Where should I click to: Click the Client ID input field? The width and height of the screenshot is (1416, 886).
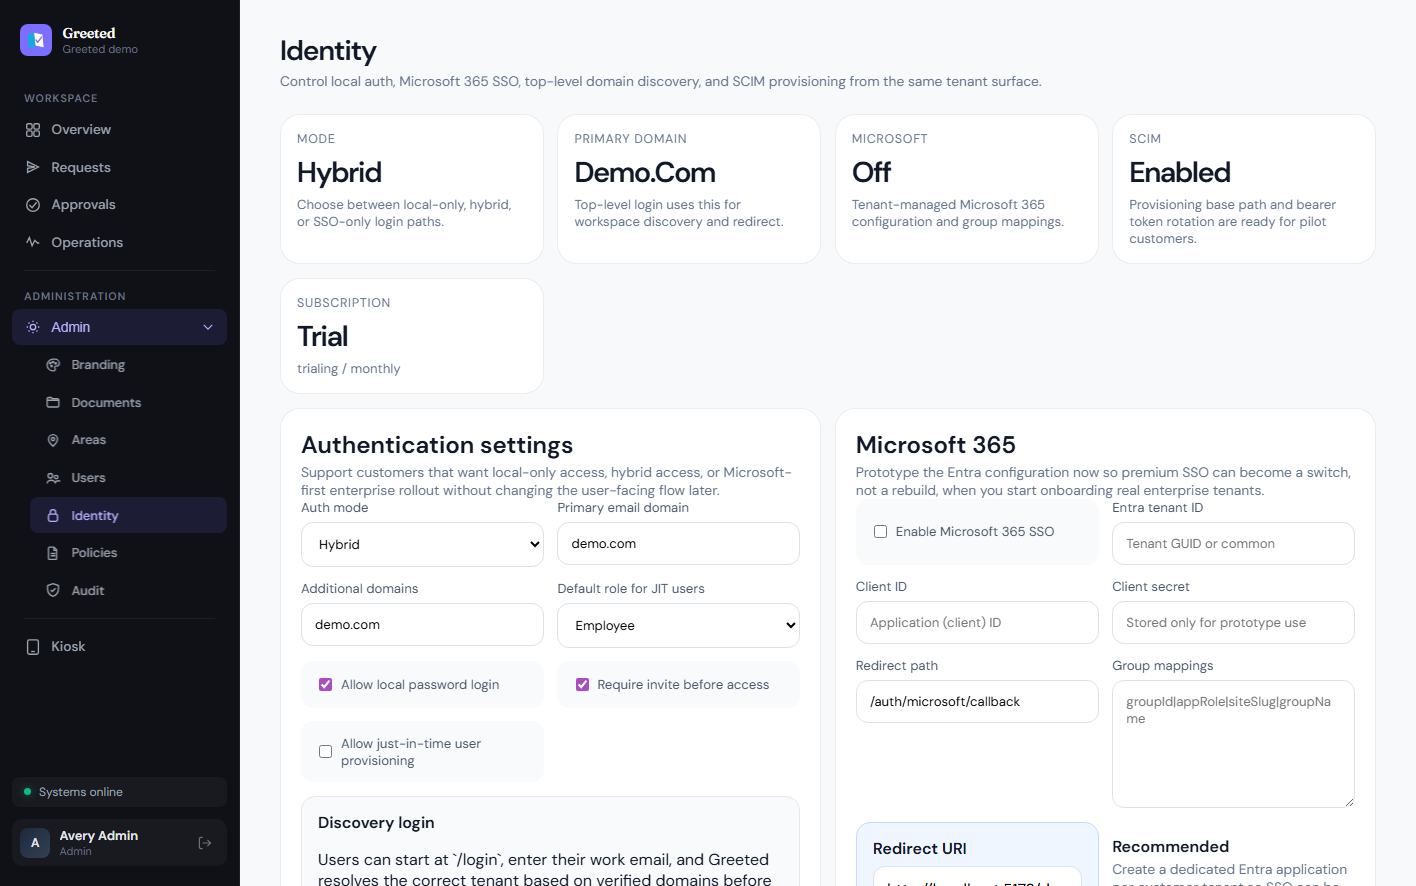click(x=977, y=623)
